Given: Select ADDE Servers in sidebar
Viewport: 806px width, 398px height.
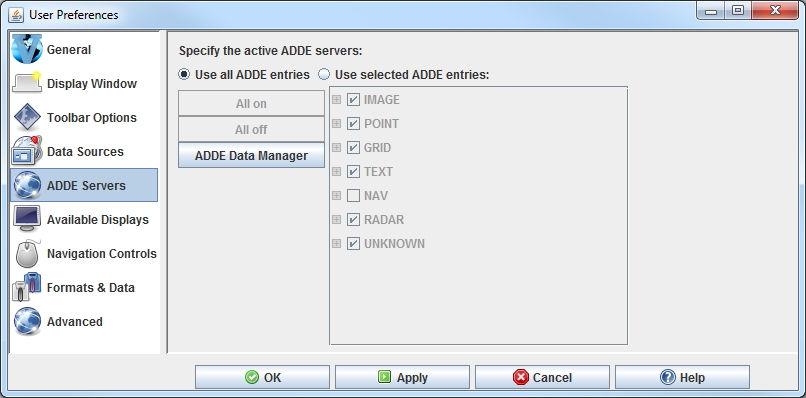Looking at the screenshot, I should point(84,185).
